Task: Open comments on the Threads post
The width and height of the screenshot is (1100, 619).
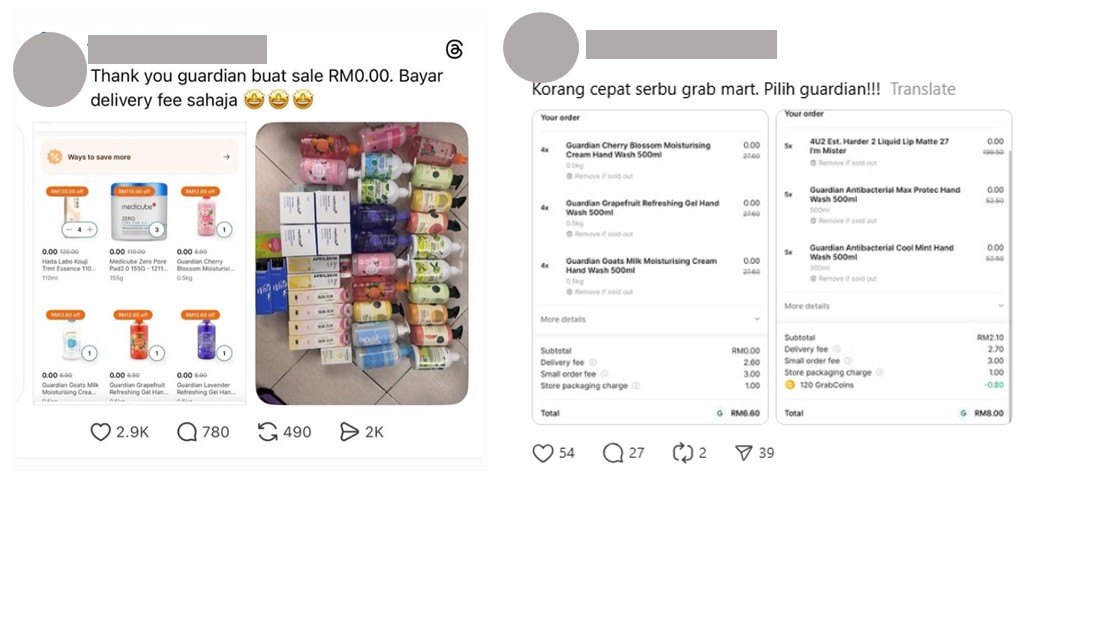Action: [187, 432]
